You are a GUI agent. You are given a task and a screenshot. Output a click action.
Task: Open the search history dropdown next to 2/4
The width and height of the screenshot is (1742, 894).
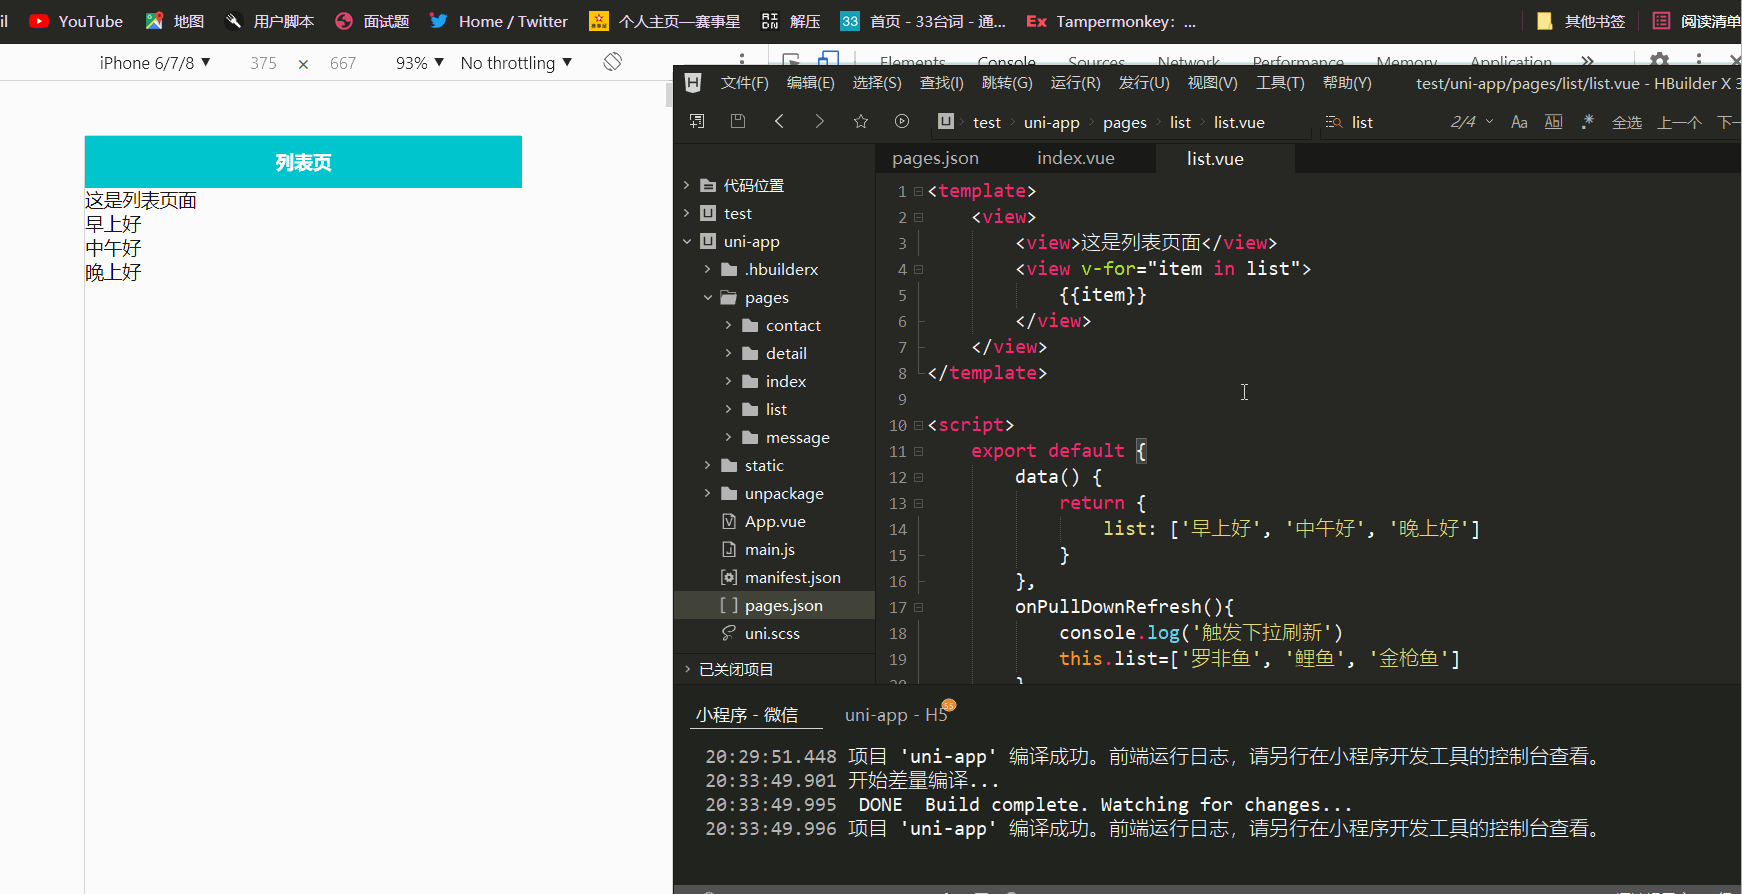tap(1489, 122)
